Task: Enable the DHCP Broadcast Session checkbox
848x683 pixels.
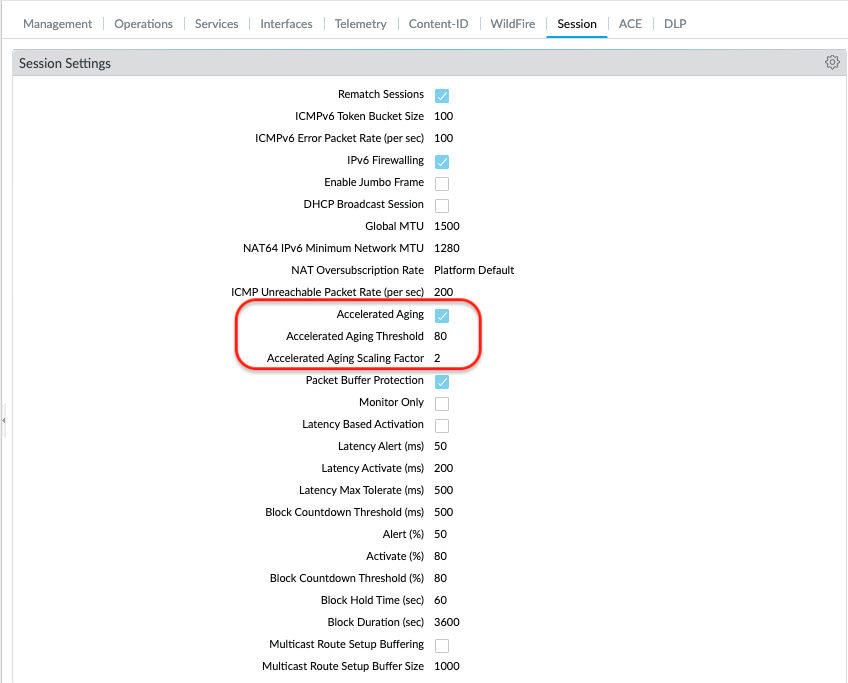Action: (x=442, y=205)
